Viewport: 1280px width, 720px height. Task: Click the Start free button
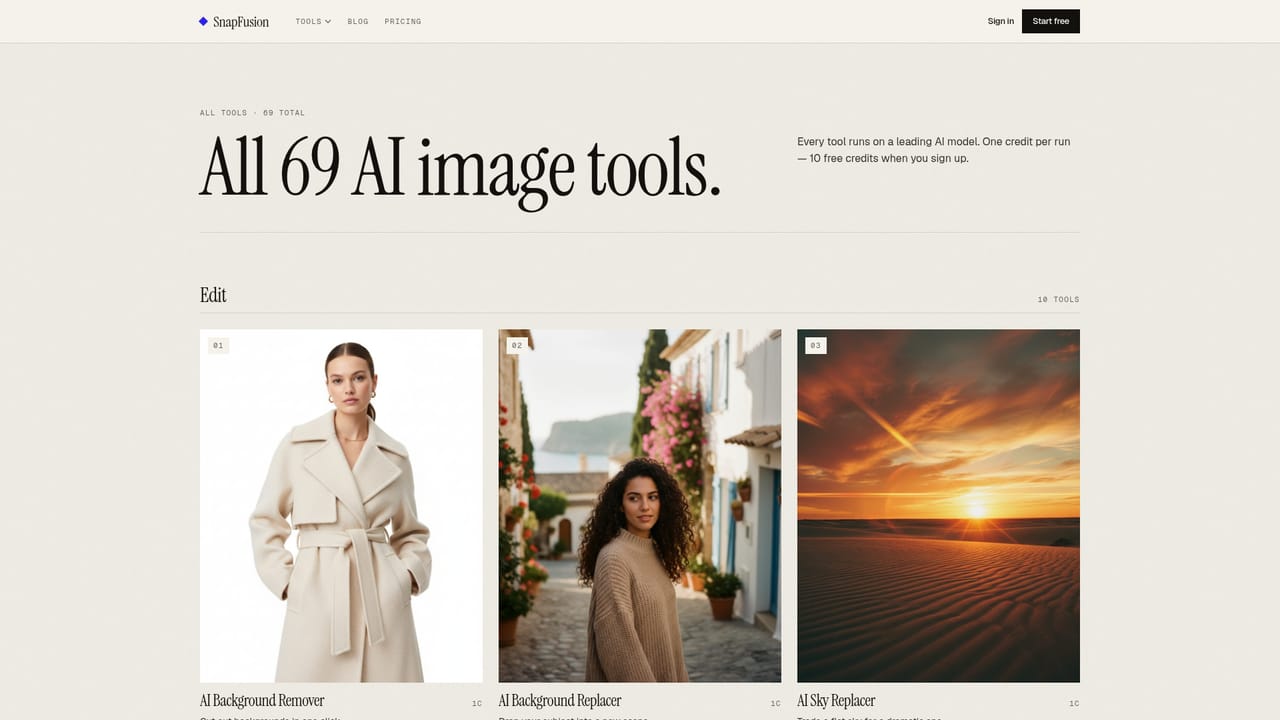tap(1051, 21)
